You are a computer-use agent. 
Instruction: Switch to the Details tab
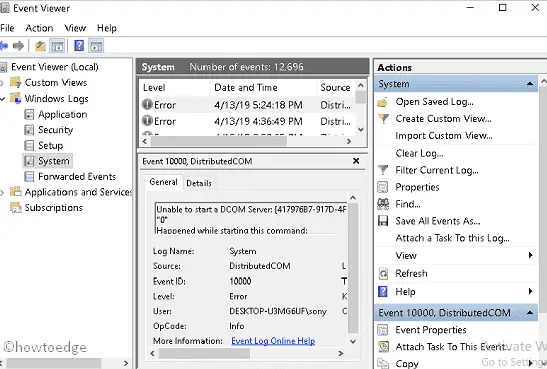199,183
